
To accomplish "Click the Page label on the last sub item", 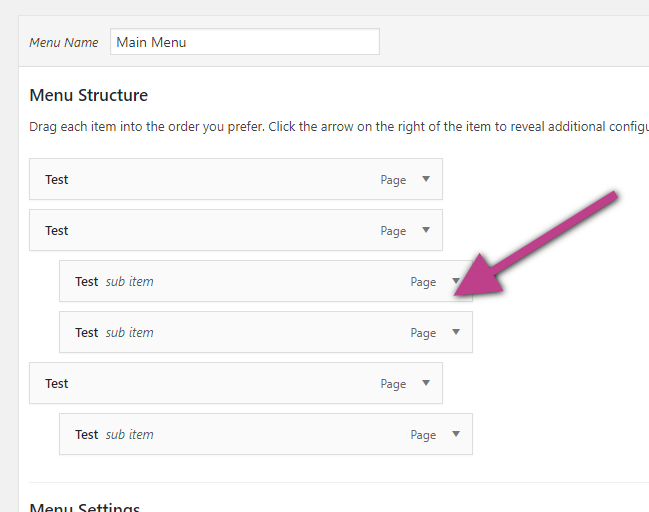I will pyautogui.click(x=423, y=435).
